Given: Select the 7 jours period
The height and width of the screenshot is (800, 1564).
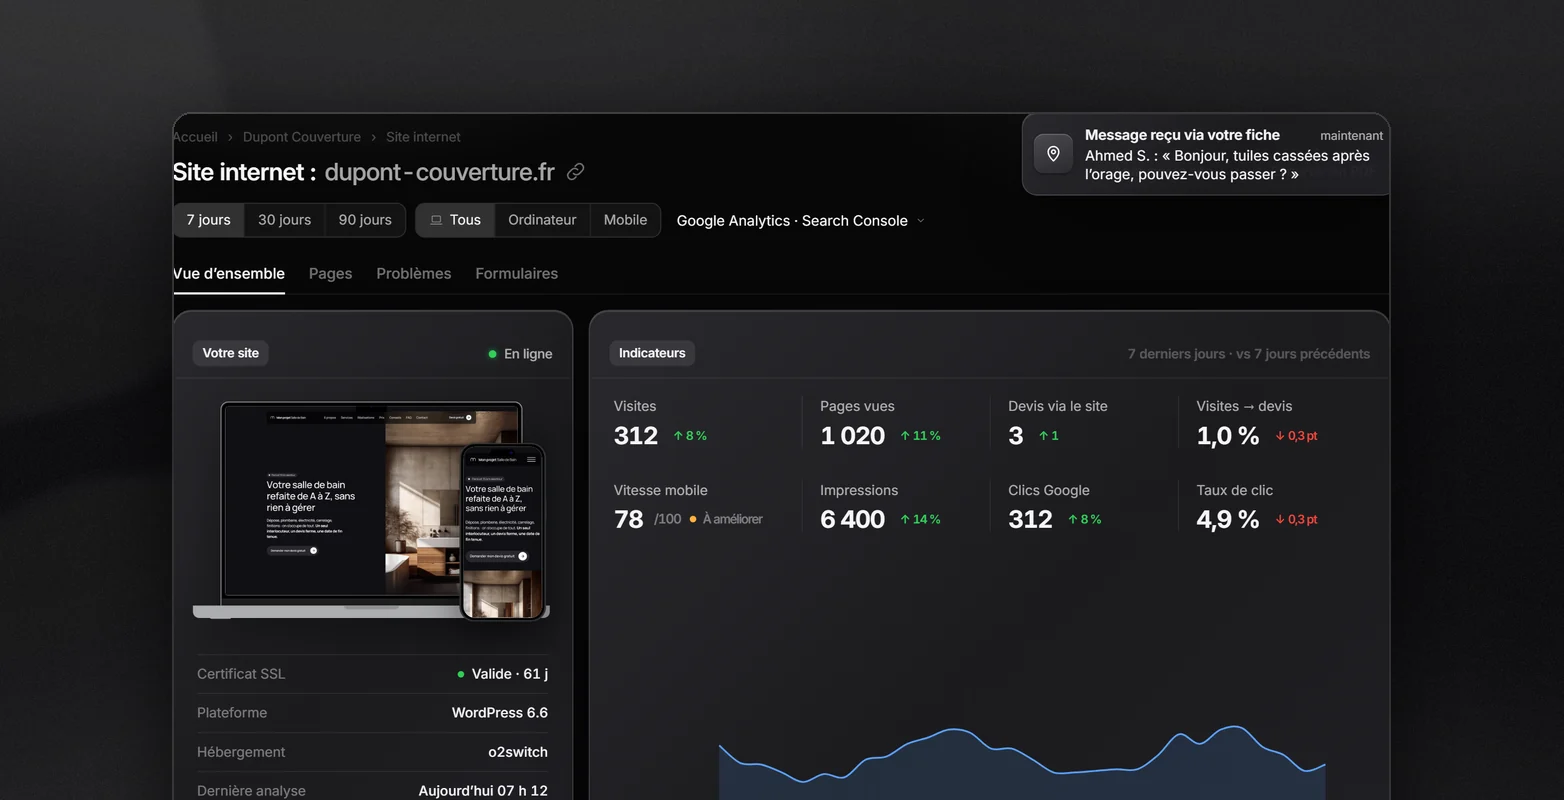Looking at the screenshot, I should 208,220.
